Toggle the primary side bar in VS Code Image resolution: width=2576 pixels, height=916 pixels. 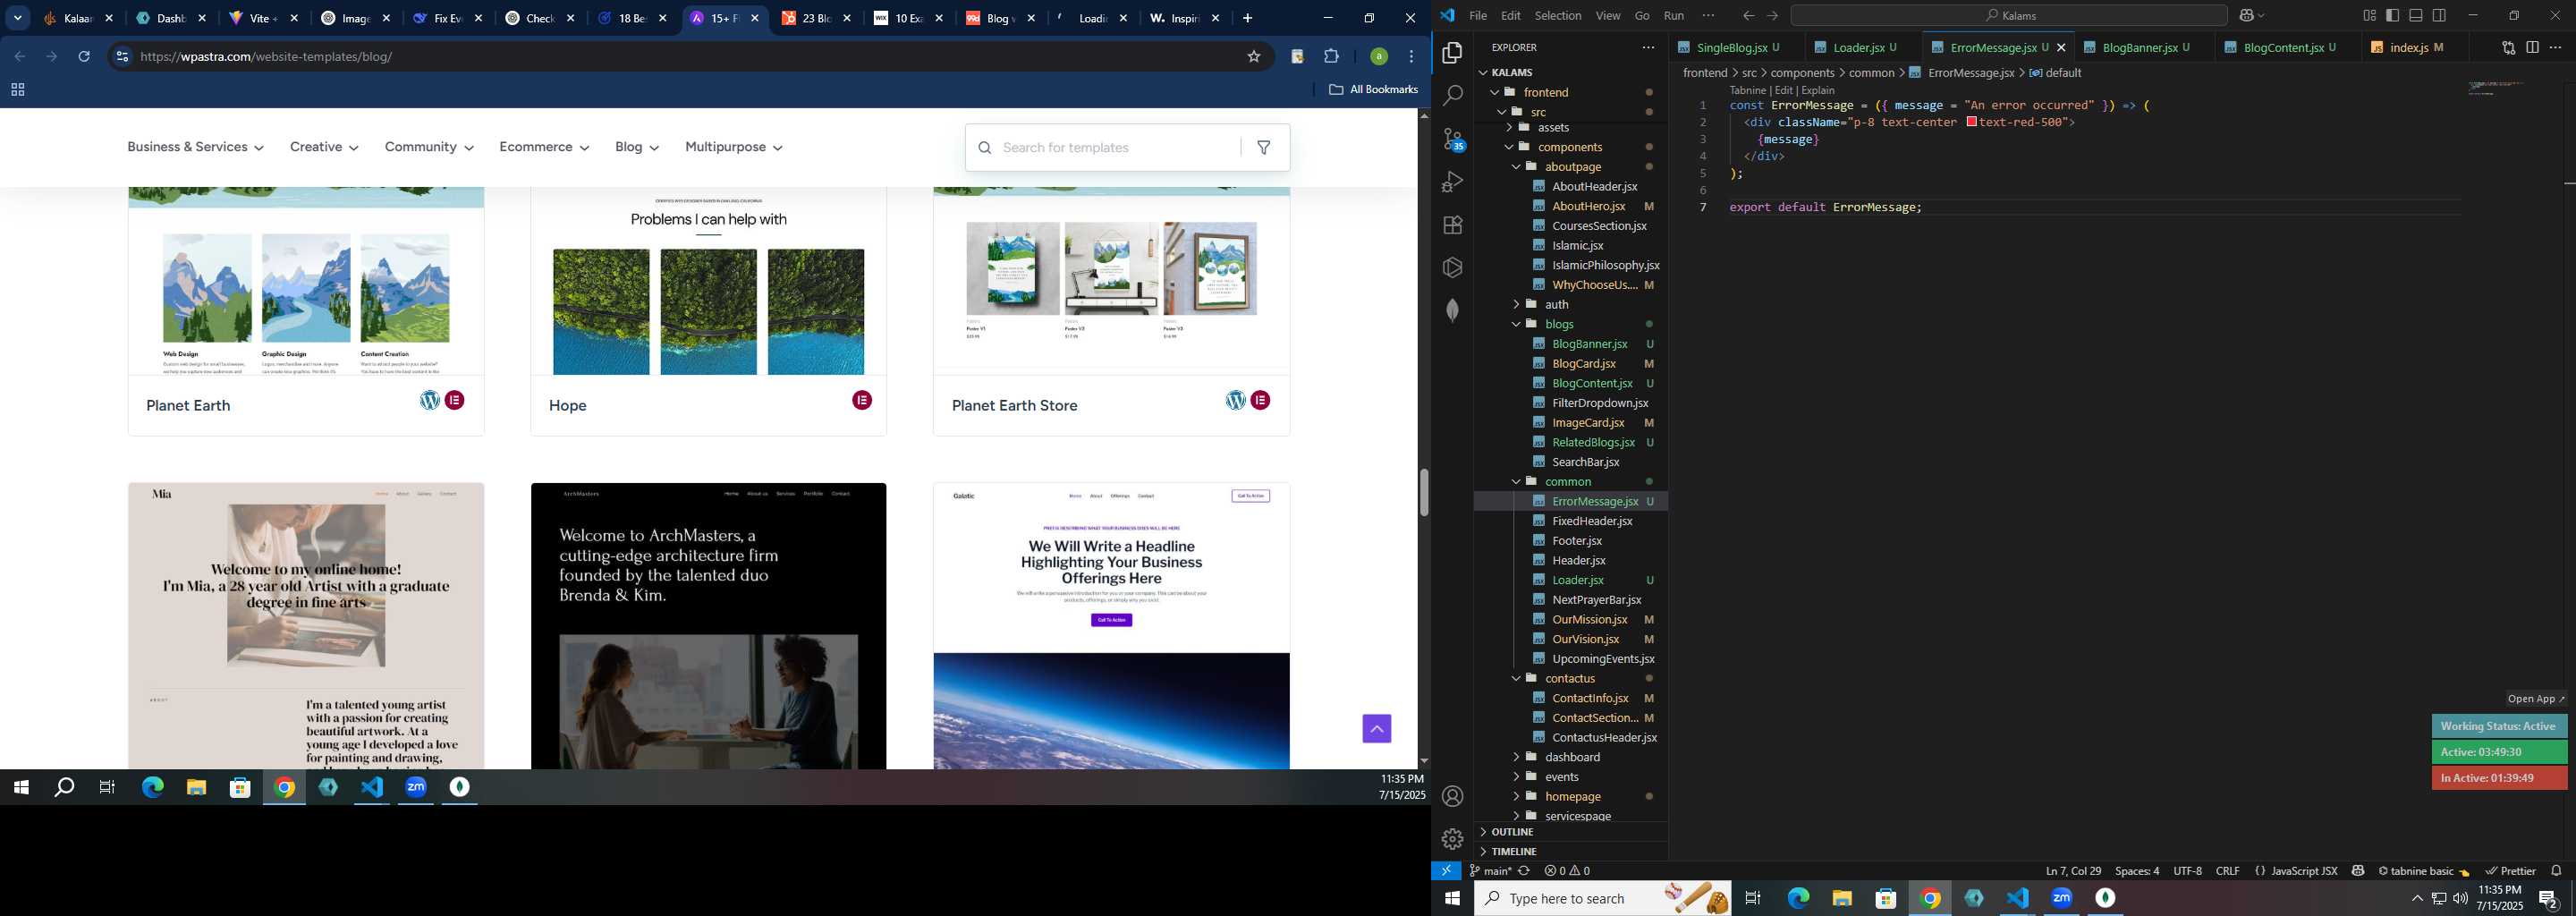pos(2392,16)
